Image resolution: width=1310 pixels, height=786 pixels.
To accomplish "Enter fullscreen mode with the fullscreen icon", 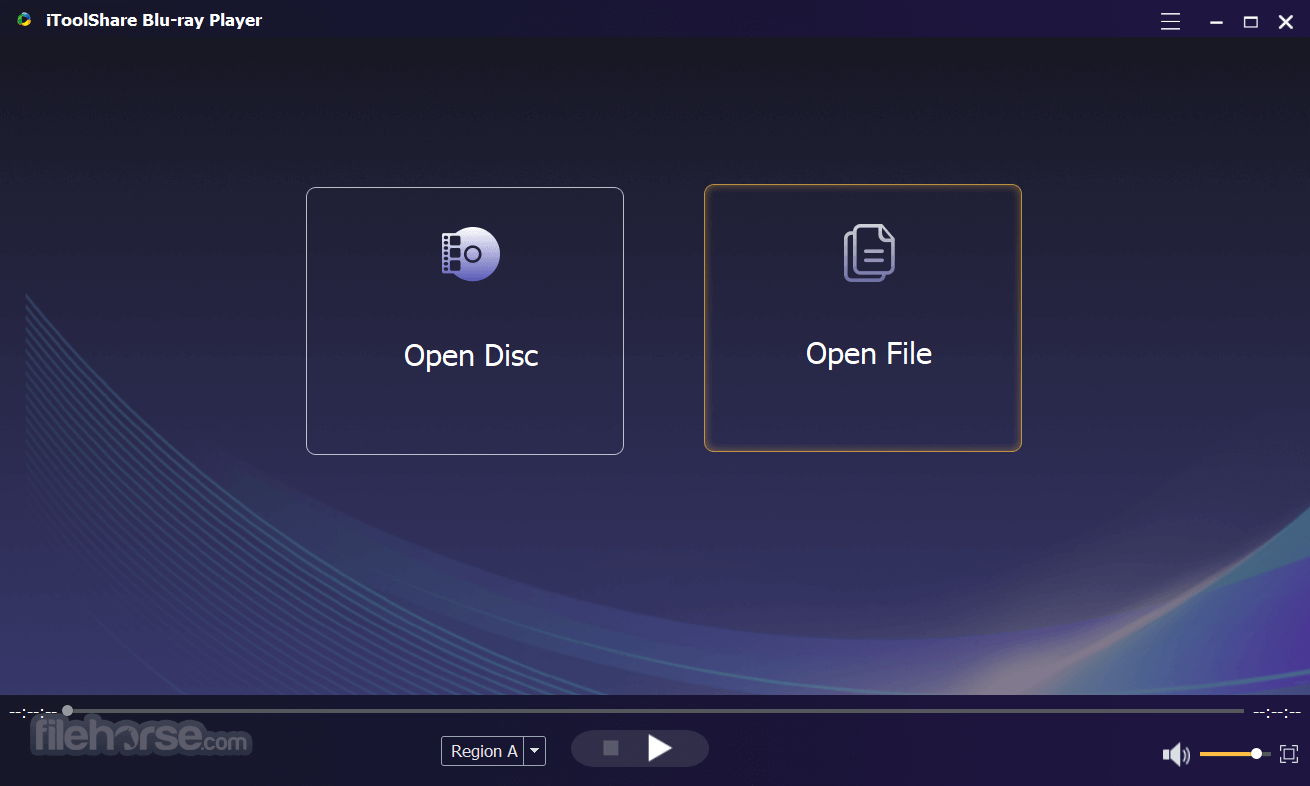I will [1289, 754].
